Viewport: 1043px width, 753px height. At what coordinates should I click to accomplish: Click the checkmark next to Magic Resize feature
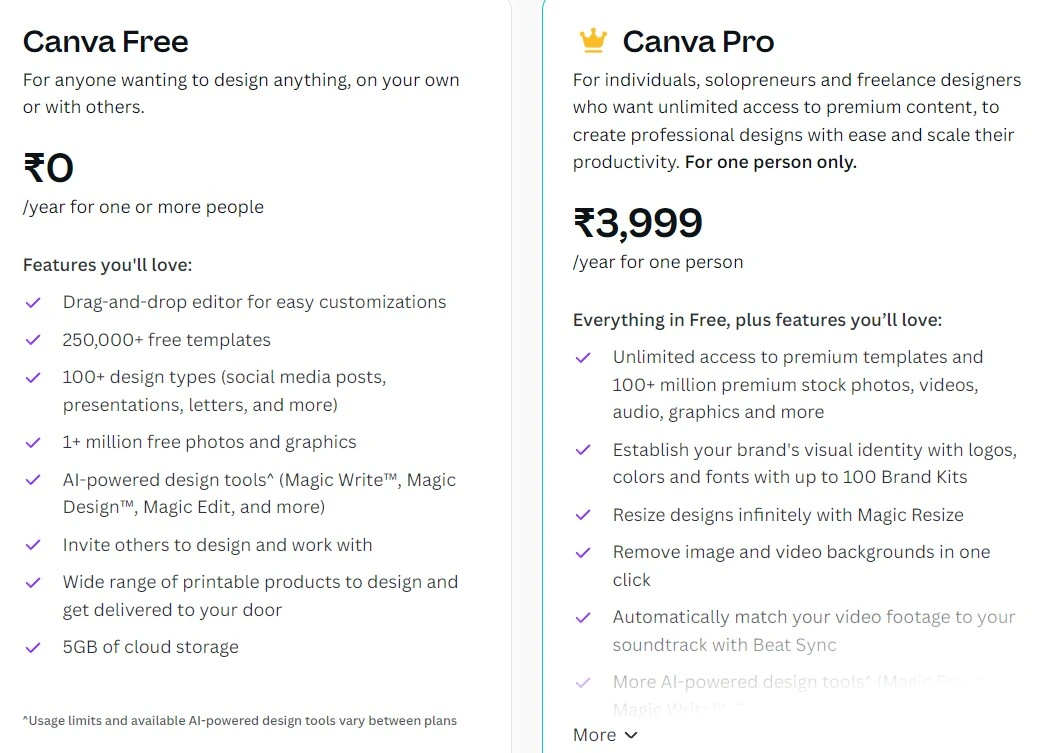click(583, 515)
